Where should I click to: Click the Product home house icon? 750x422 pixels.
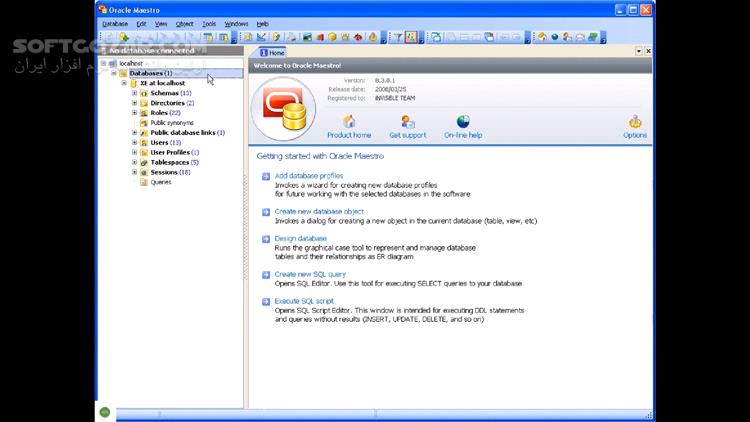click(x=349, y=122)
